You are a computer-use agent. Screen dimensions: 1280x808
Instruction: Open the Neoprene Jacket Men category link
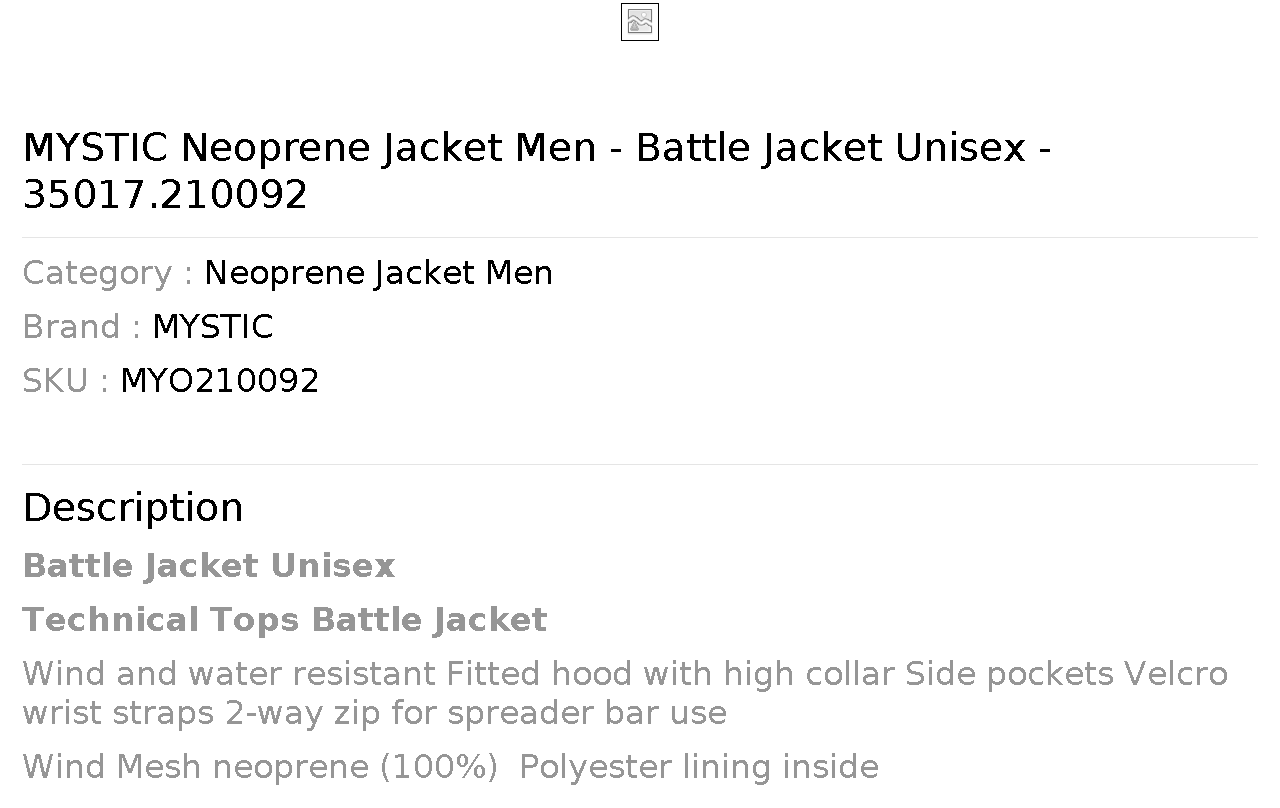(x=378, y=273)
